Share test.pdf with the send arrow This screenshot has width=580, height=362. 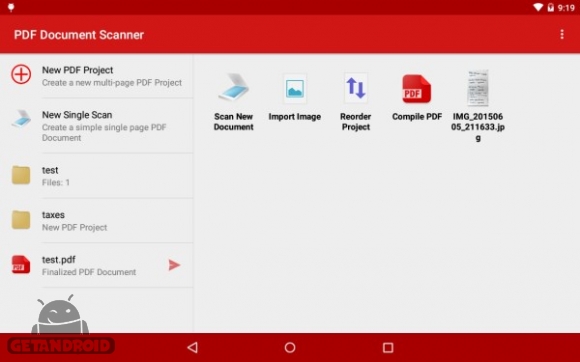tap(174, 265)
